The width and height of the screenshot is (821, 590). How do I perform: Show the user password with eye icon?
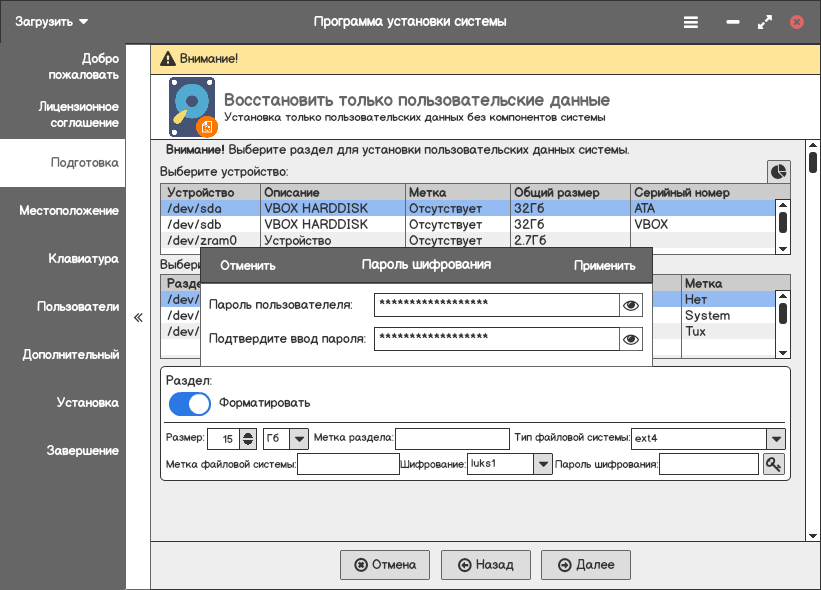pos(631,306)
